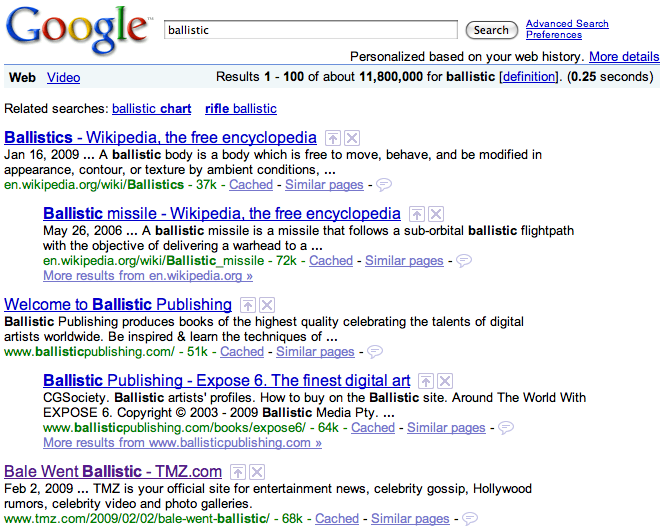
Task: Click the www.tmz.com/2009/02/02/bale-went-ballistic/ URL text
Action: [x=137, y=518]
